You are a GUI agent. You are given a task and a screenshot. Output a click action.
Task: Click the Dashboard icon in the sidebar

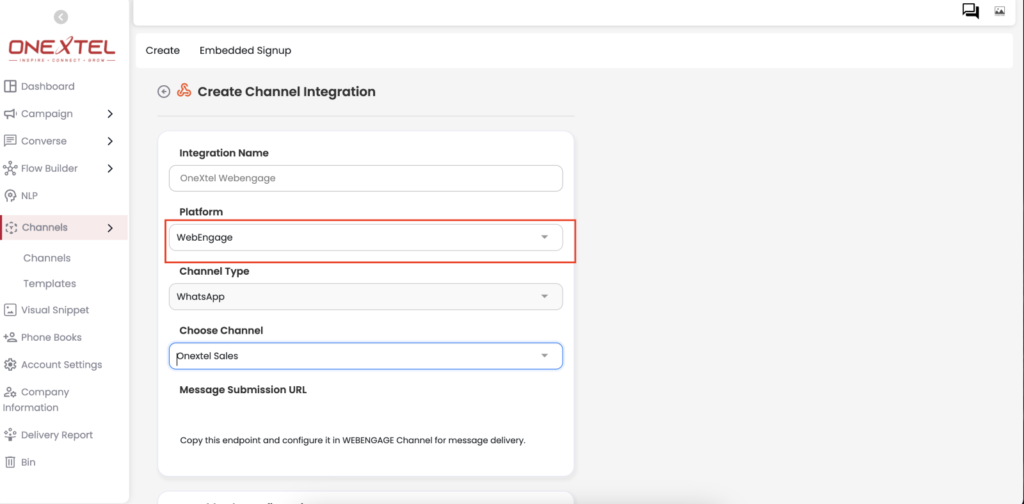pos(10,86)
